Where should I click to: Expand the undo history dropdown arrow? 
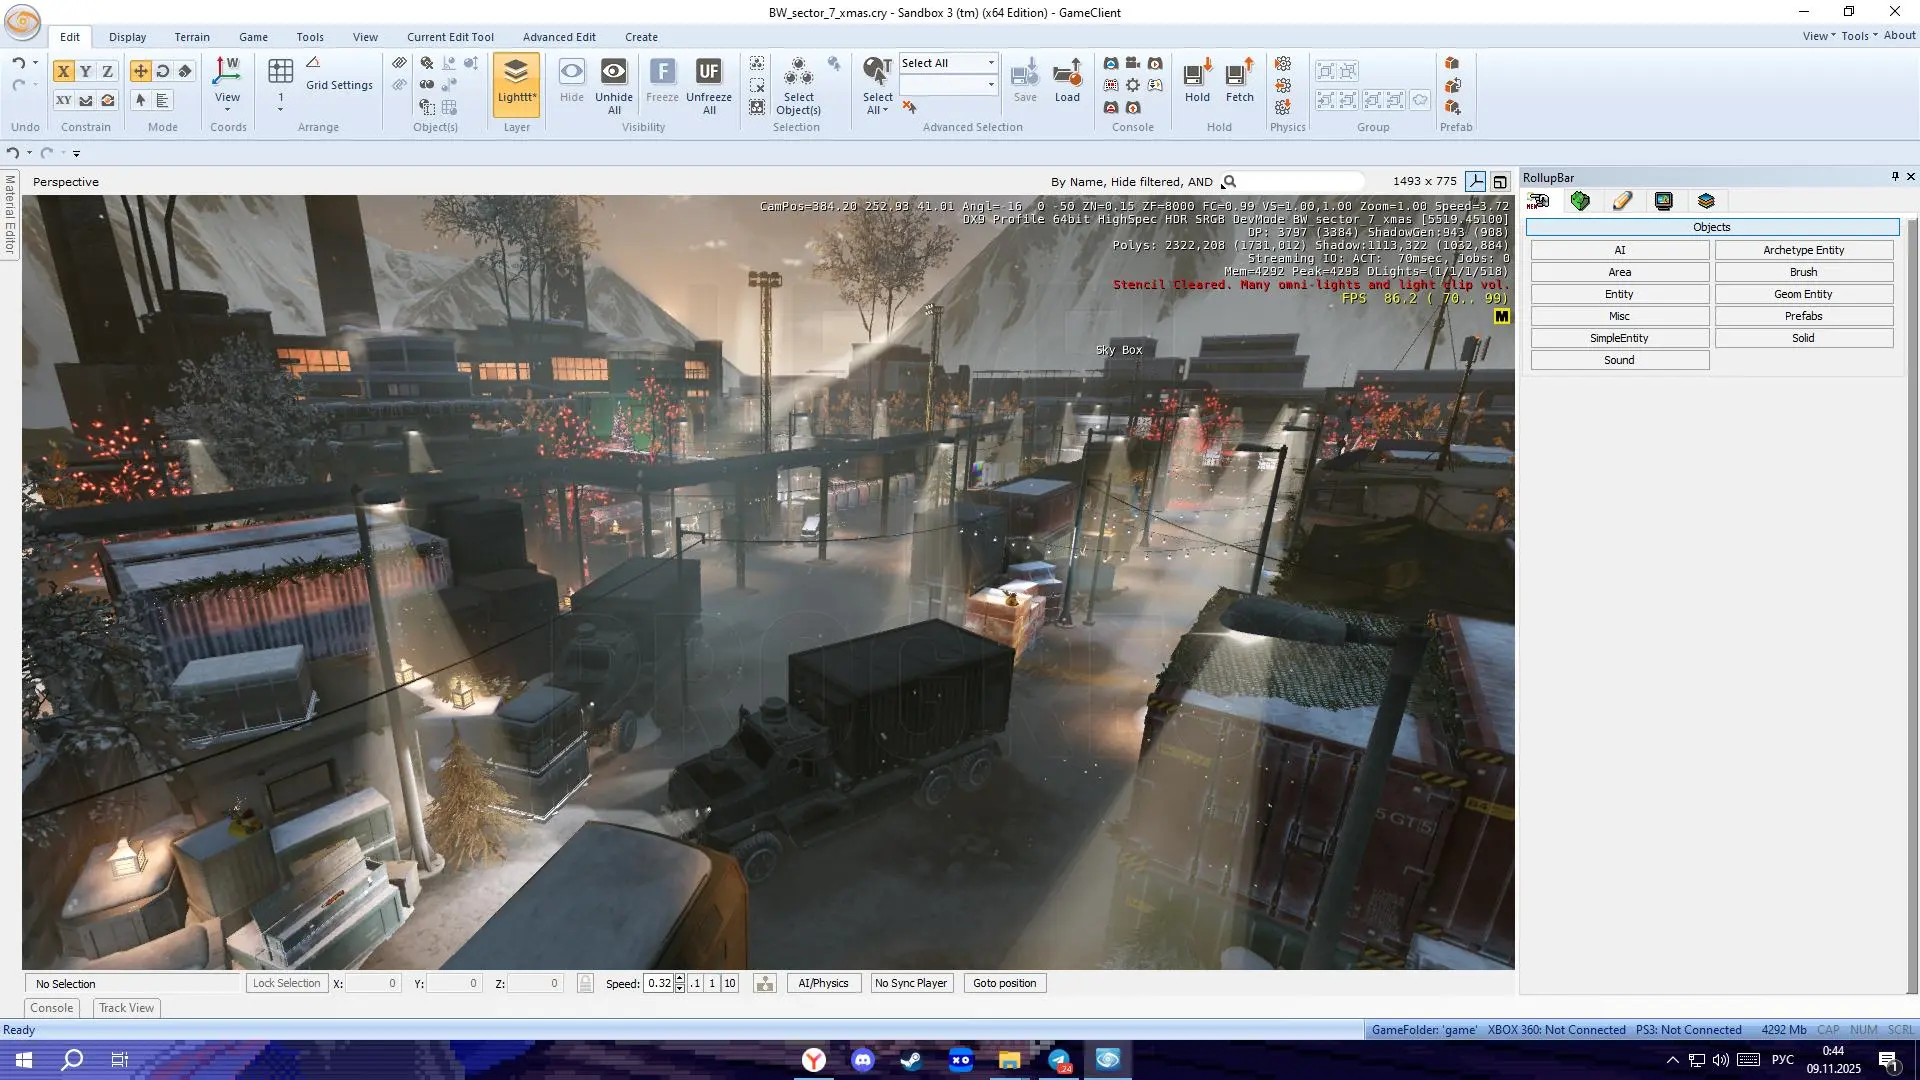tap(35, 63)
